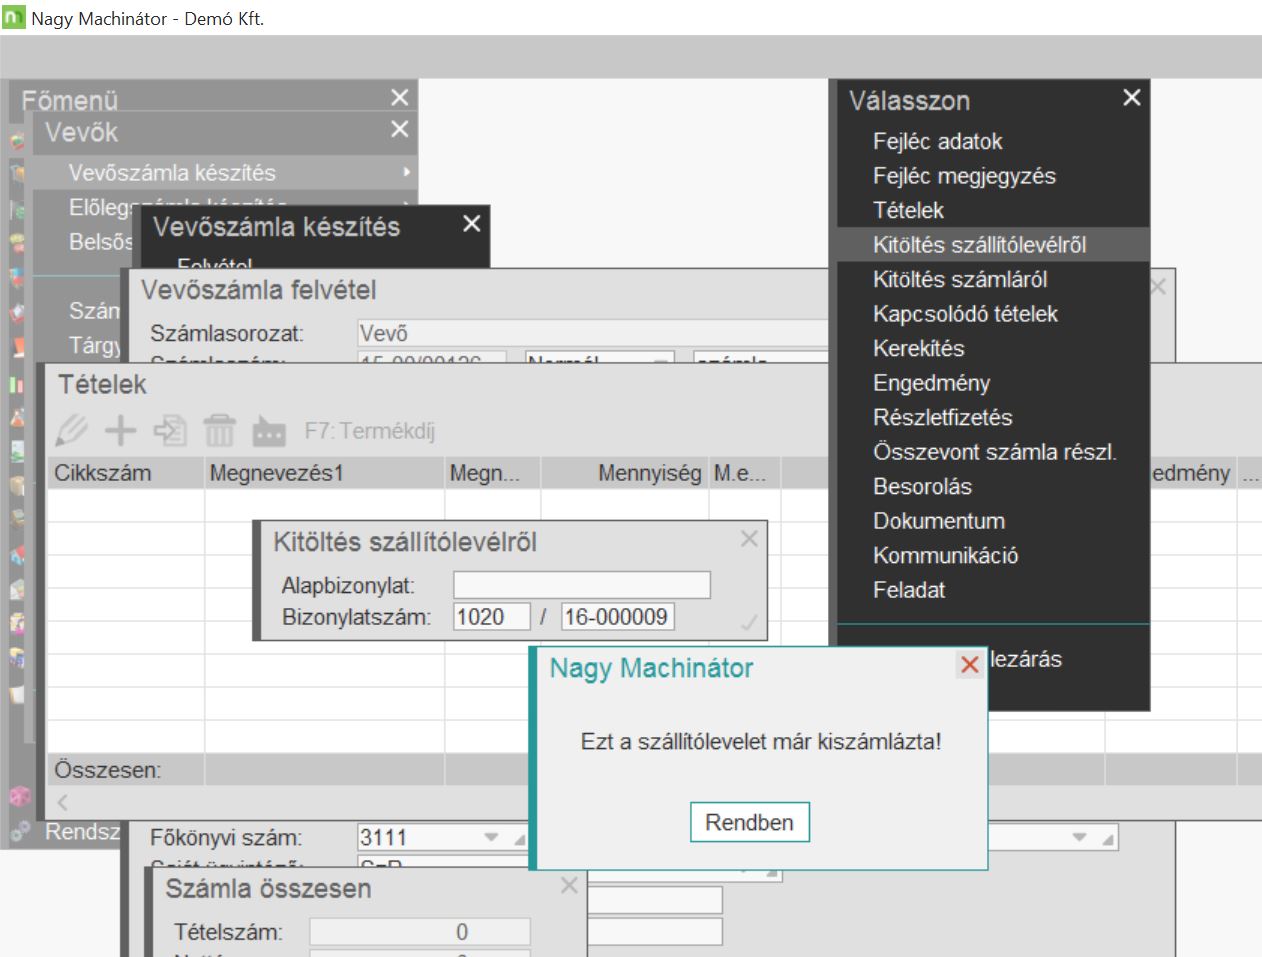
Task: Close the Kitöltés szállítólevélről panel
Action: pyautogui.click(x=749, y=539)
